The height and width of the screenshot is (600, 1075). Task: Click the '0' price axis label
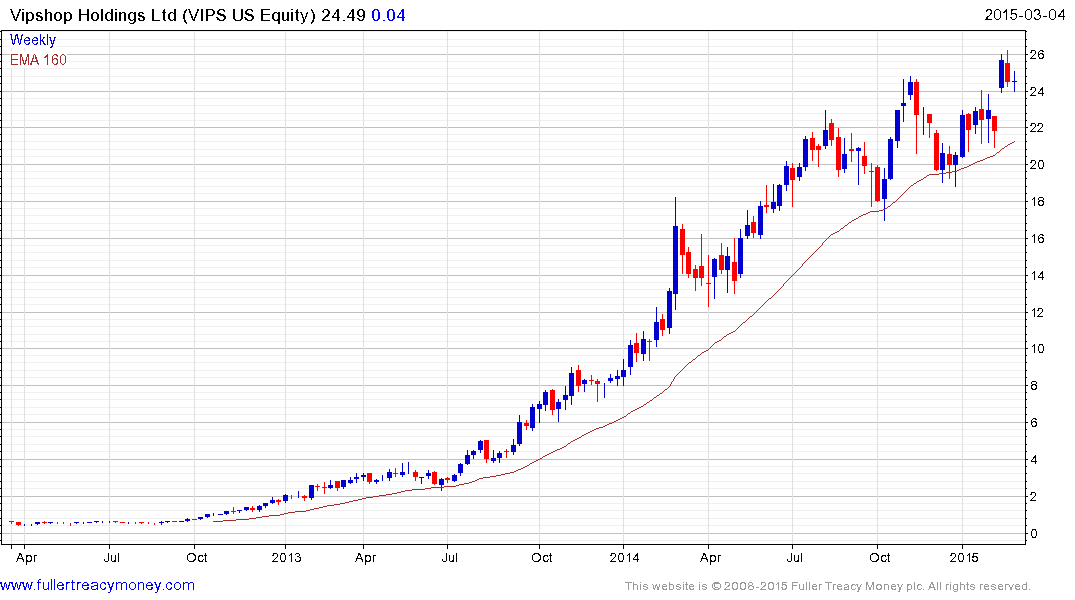click(x=1033, y=534)
